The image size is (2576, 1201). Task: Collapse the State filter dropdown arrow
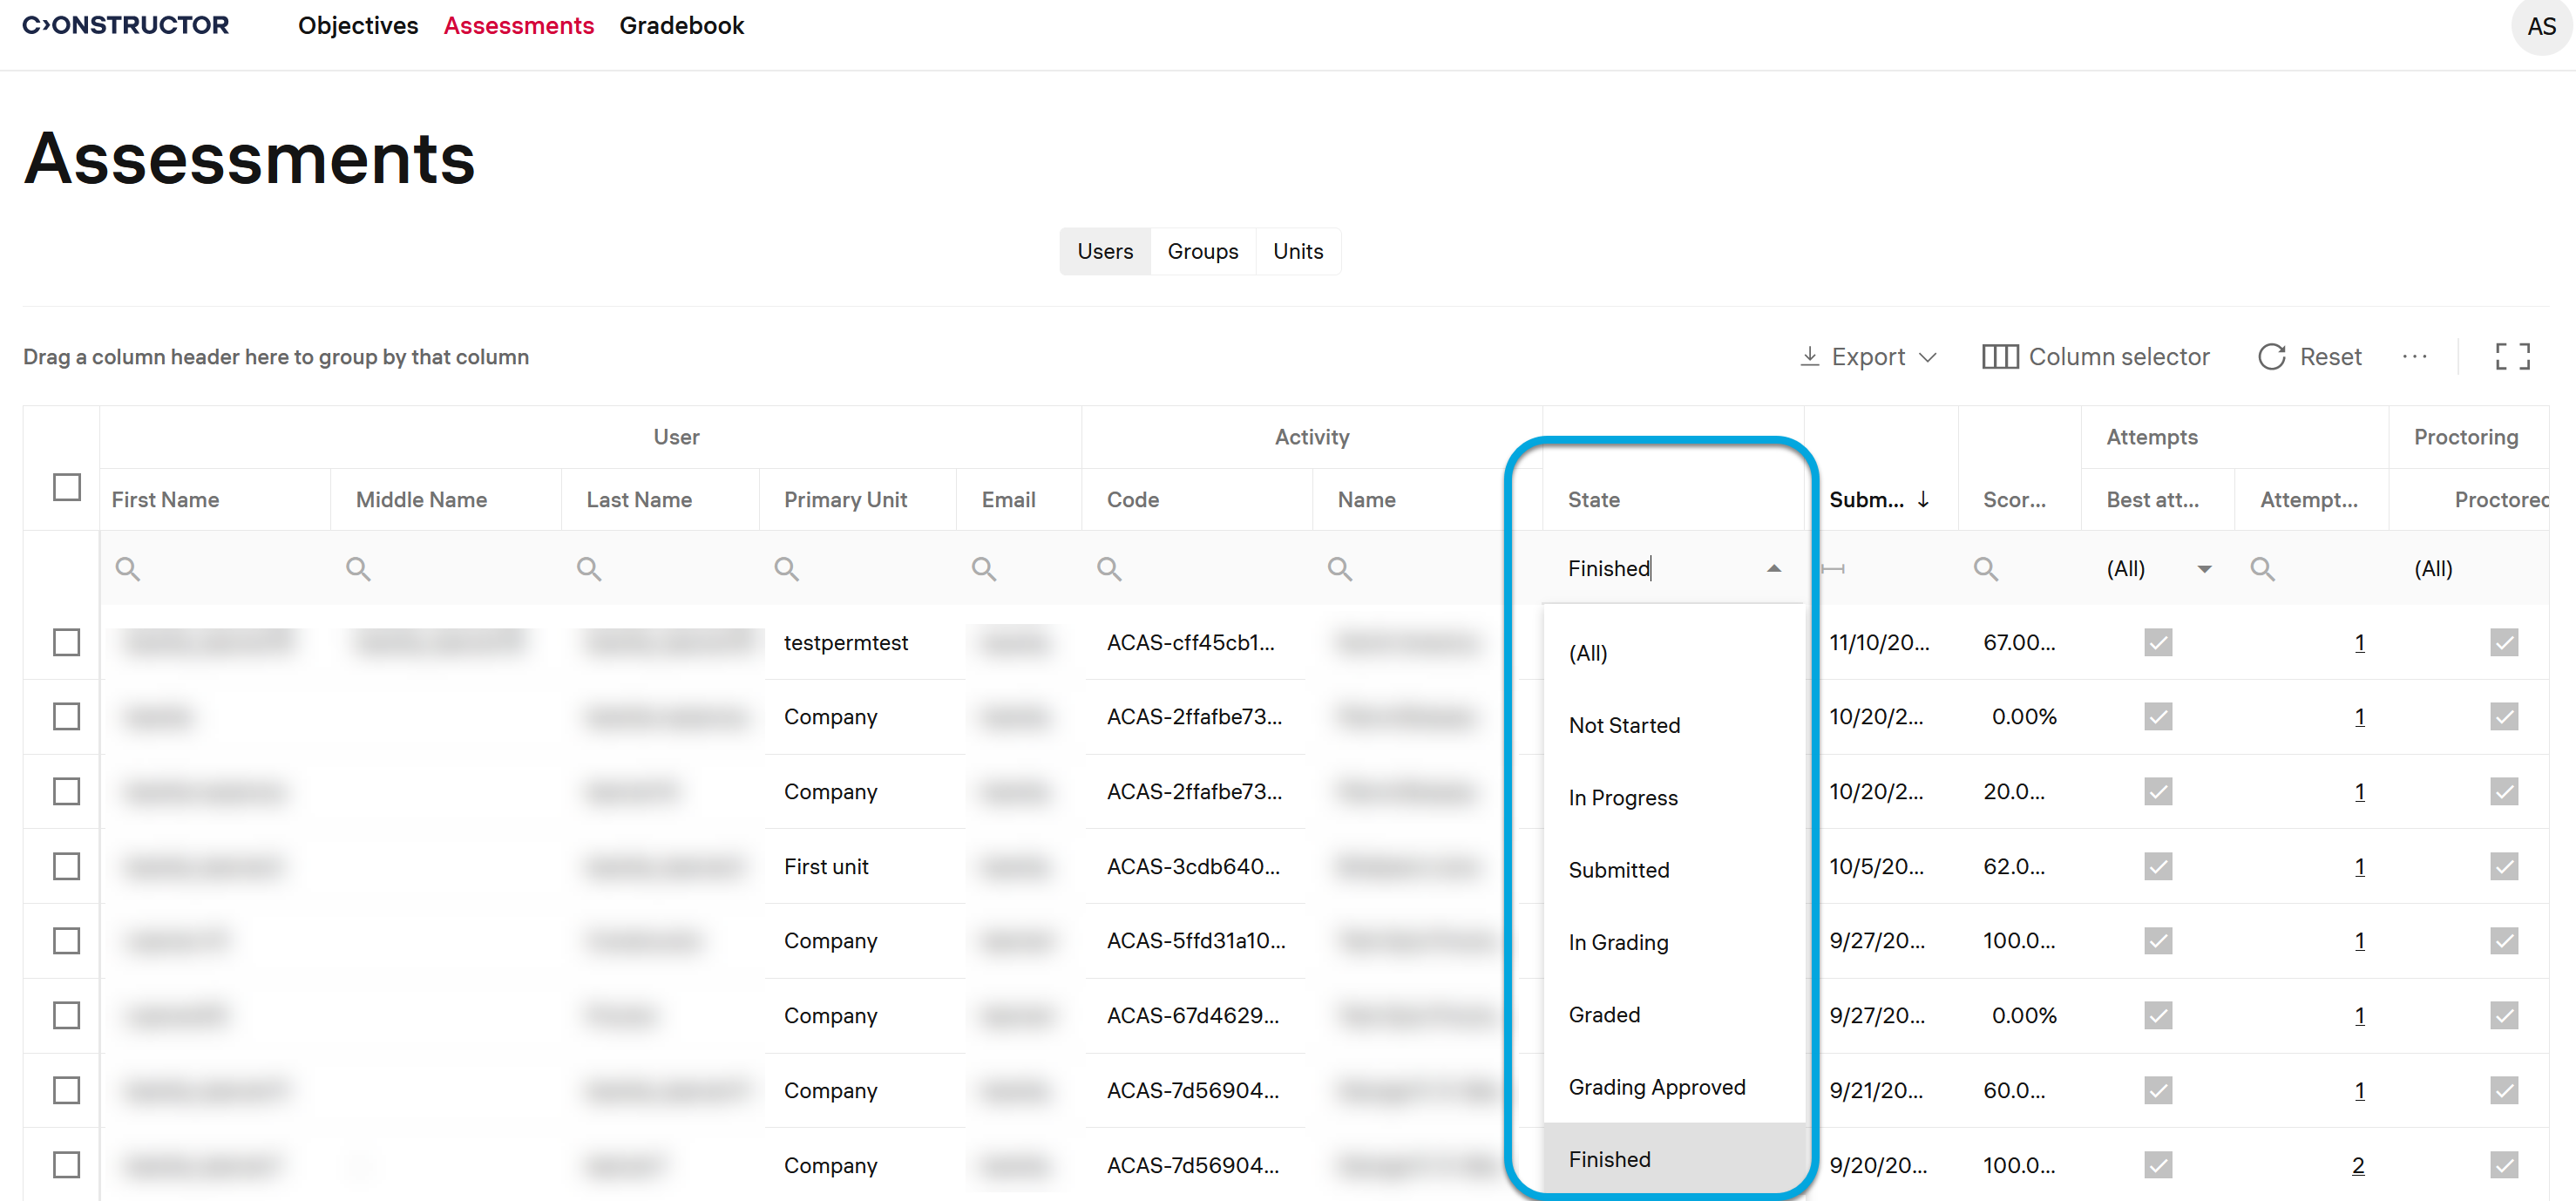coord(1773,568)
